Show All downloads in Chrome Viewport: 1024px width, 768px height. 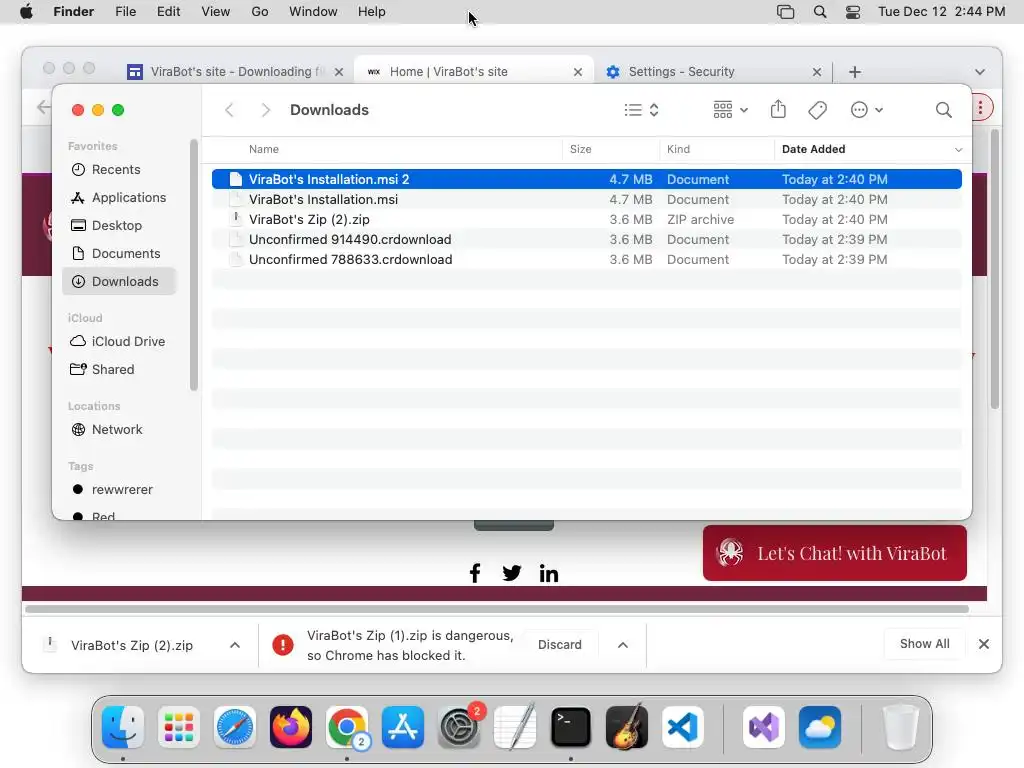[925, 644]
